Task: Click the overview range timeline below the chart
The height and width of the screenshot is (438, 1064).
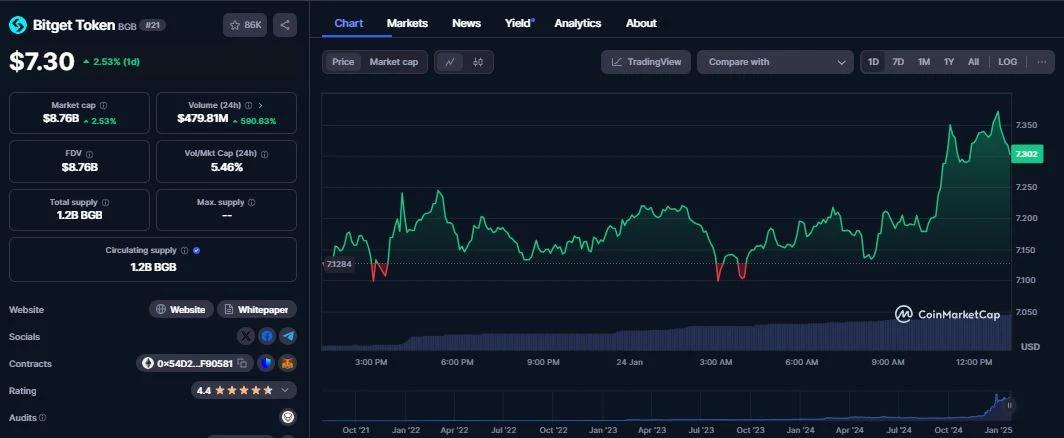Action: click(x=666, y=406)
